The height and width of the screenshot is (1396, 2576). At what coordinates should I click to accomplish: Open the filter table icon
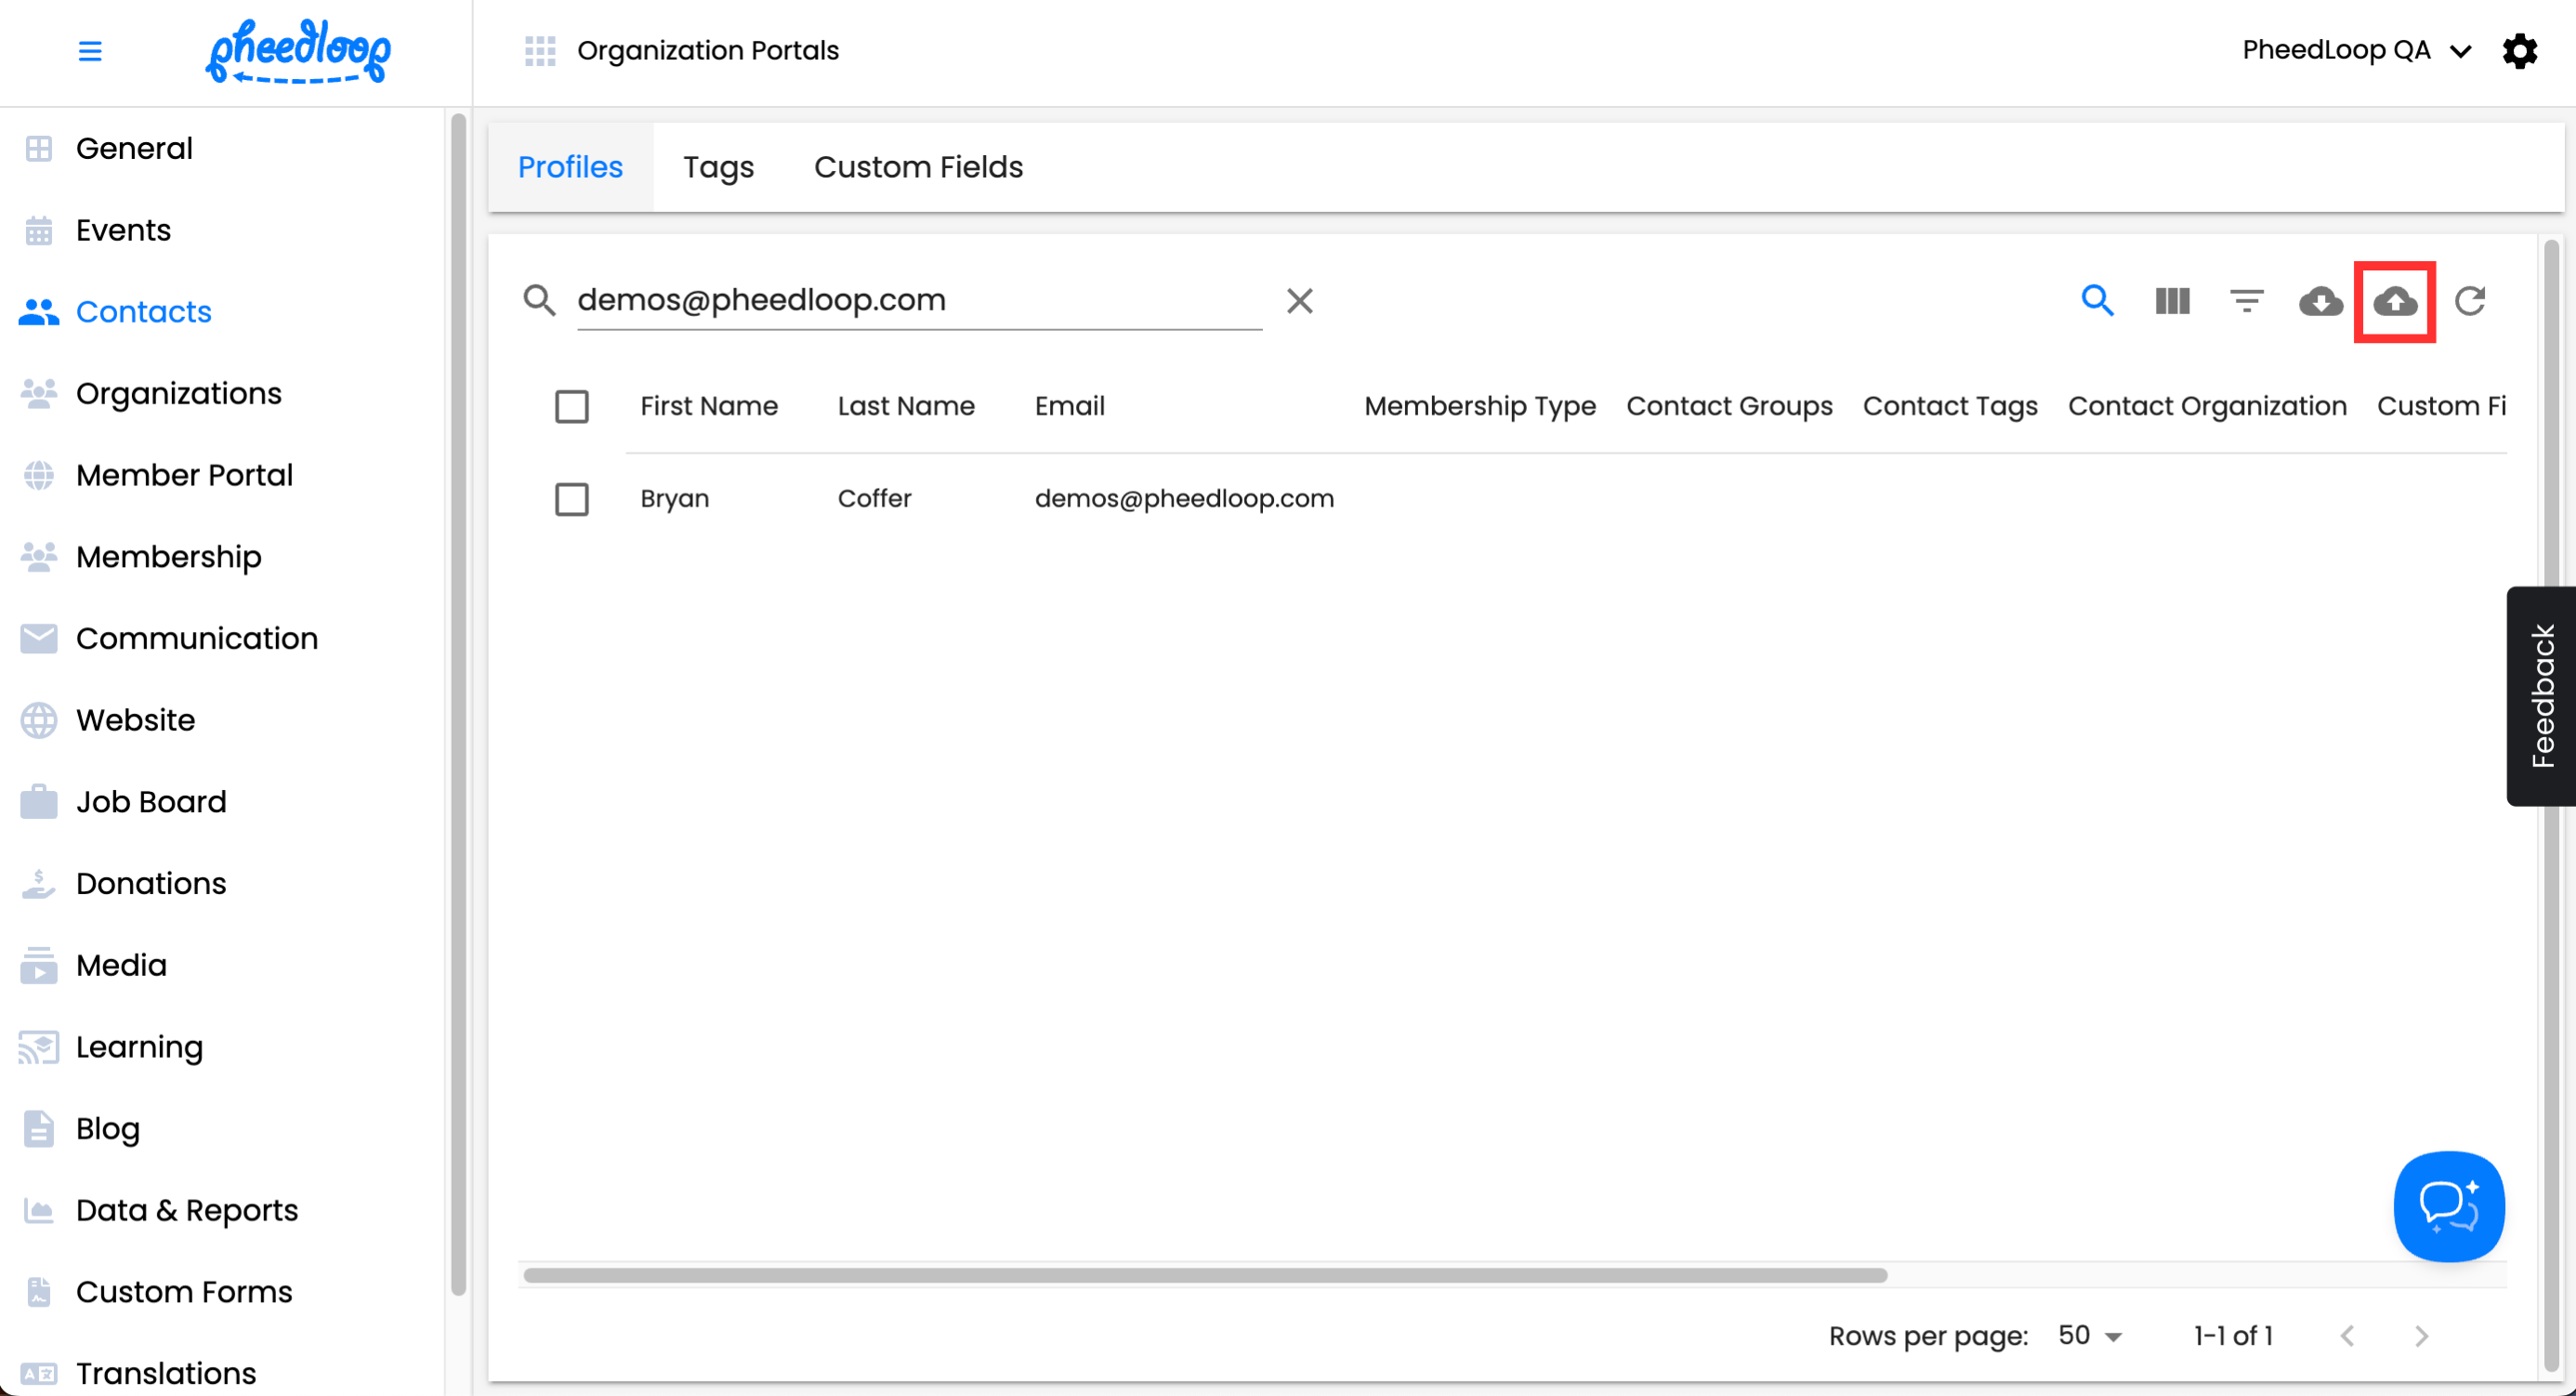click(2246, 301)
